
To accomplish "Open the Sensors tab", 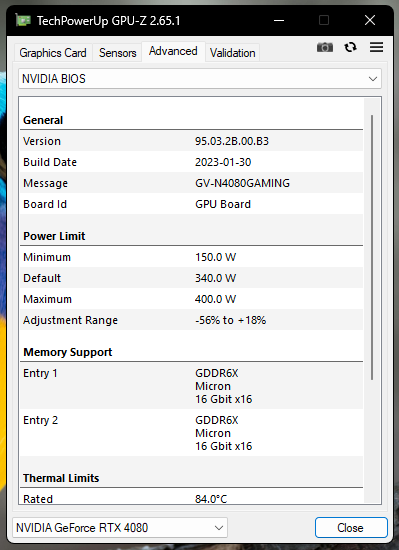I will [117, 53].
